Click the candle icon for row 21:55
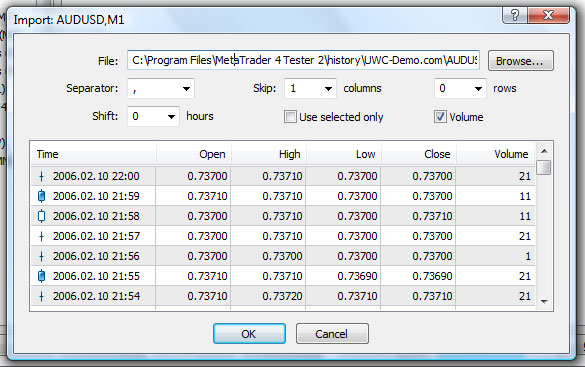This screenshot has height=367, width=585. pos(41,276)
